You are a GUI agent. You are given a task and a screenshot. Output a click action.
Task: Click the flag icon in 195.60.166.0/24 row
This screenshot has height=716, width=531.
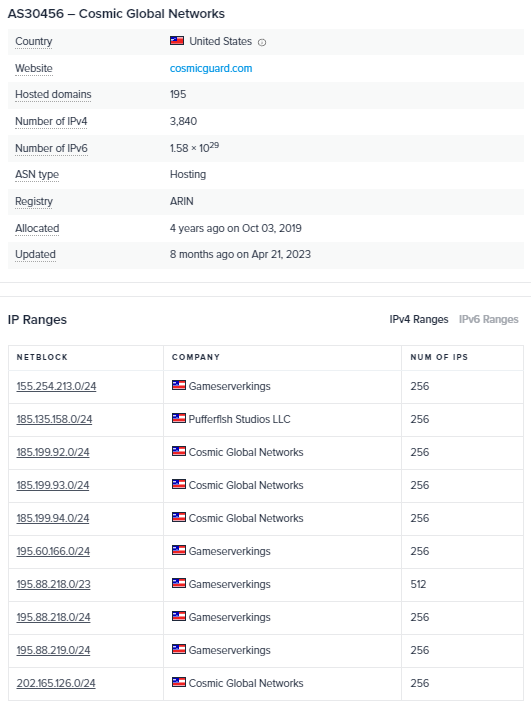pos(179,550)
